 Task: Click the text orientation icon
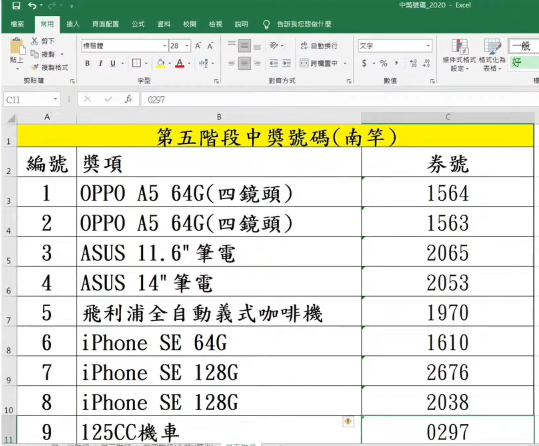[x=274, y=45]
